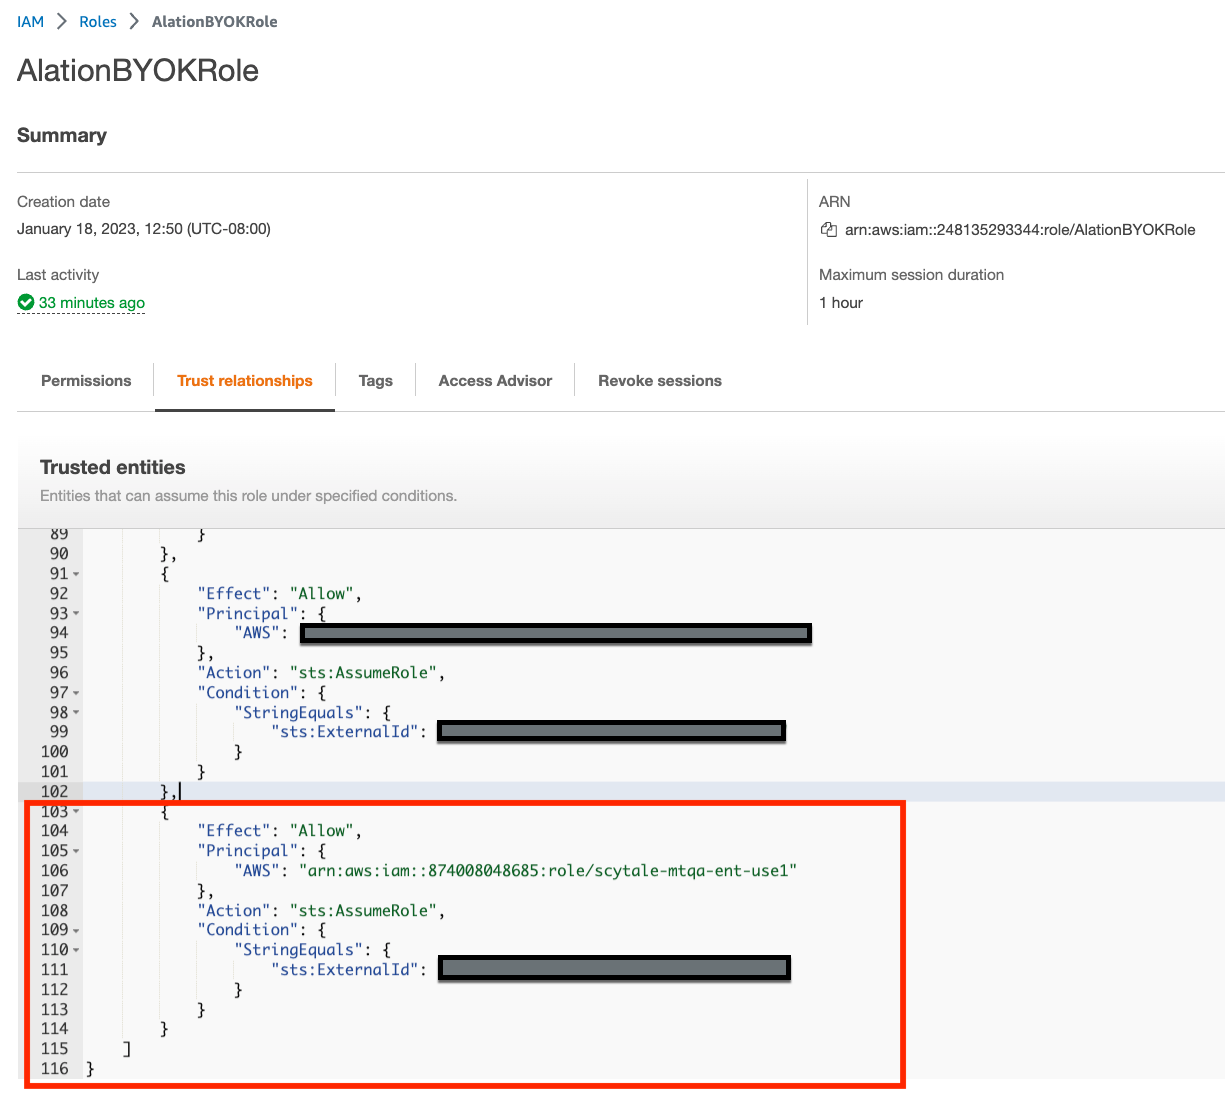The image size is (1225, 1105).
Task: Collapse the Principal block at line 93
Action: click(x=76, y=613)
